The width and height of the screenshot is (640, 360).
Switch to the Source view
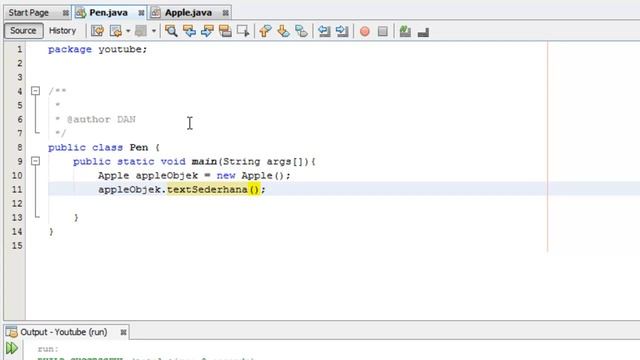point(23,31)
